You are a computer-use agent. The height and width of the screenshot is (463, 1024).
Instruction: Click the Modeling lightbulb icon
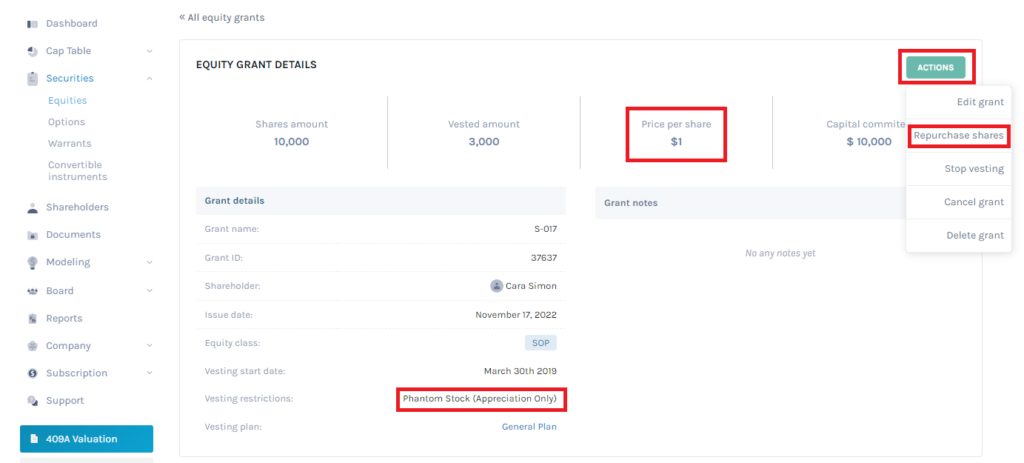coord(32,263)
